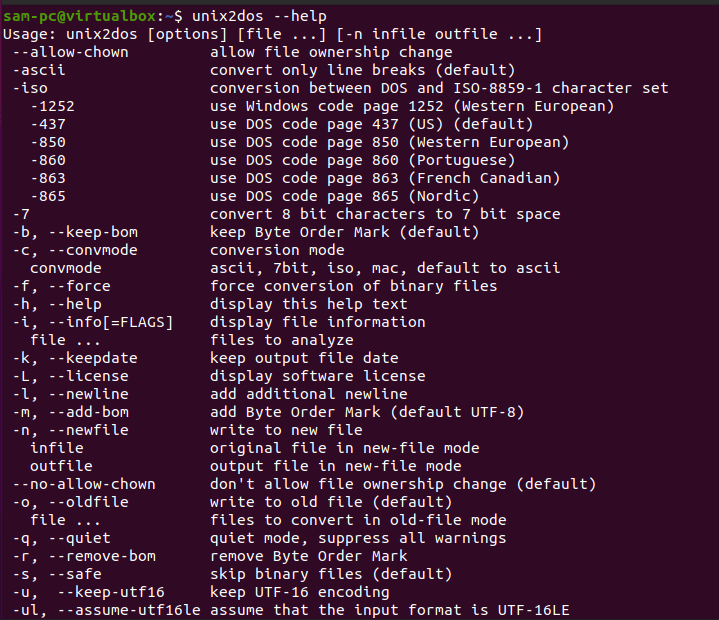Click the -865 Nordic code page line
The height and width of the screenshot is (620, 719).
pos(255,196)
